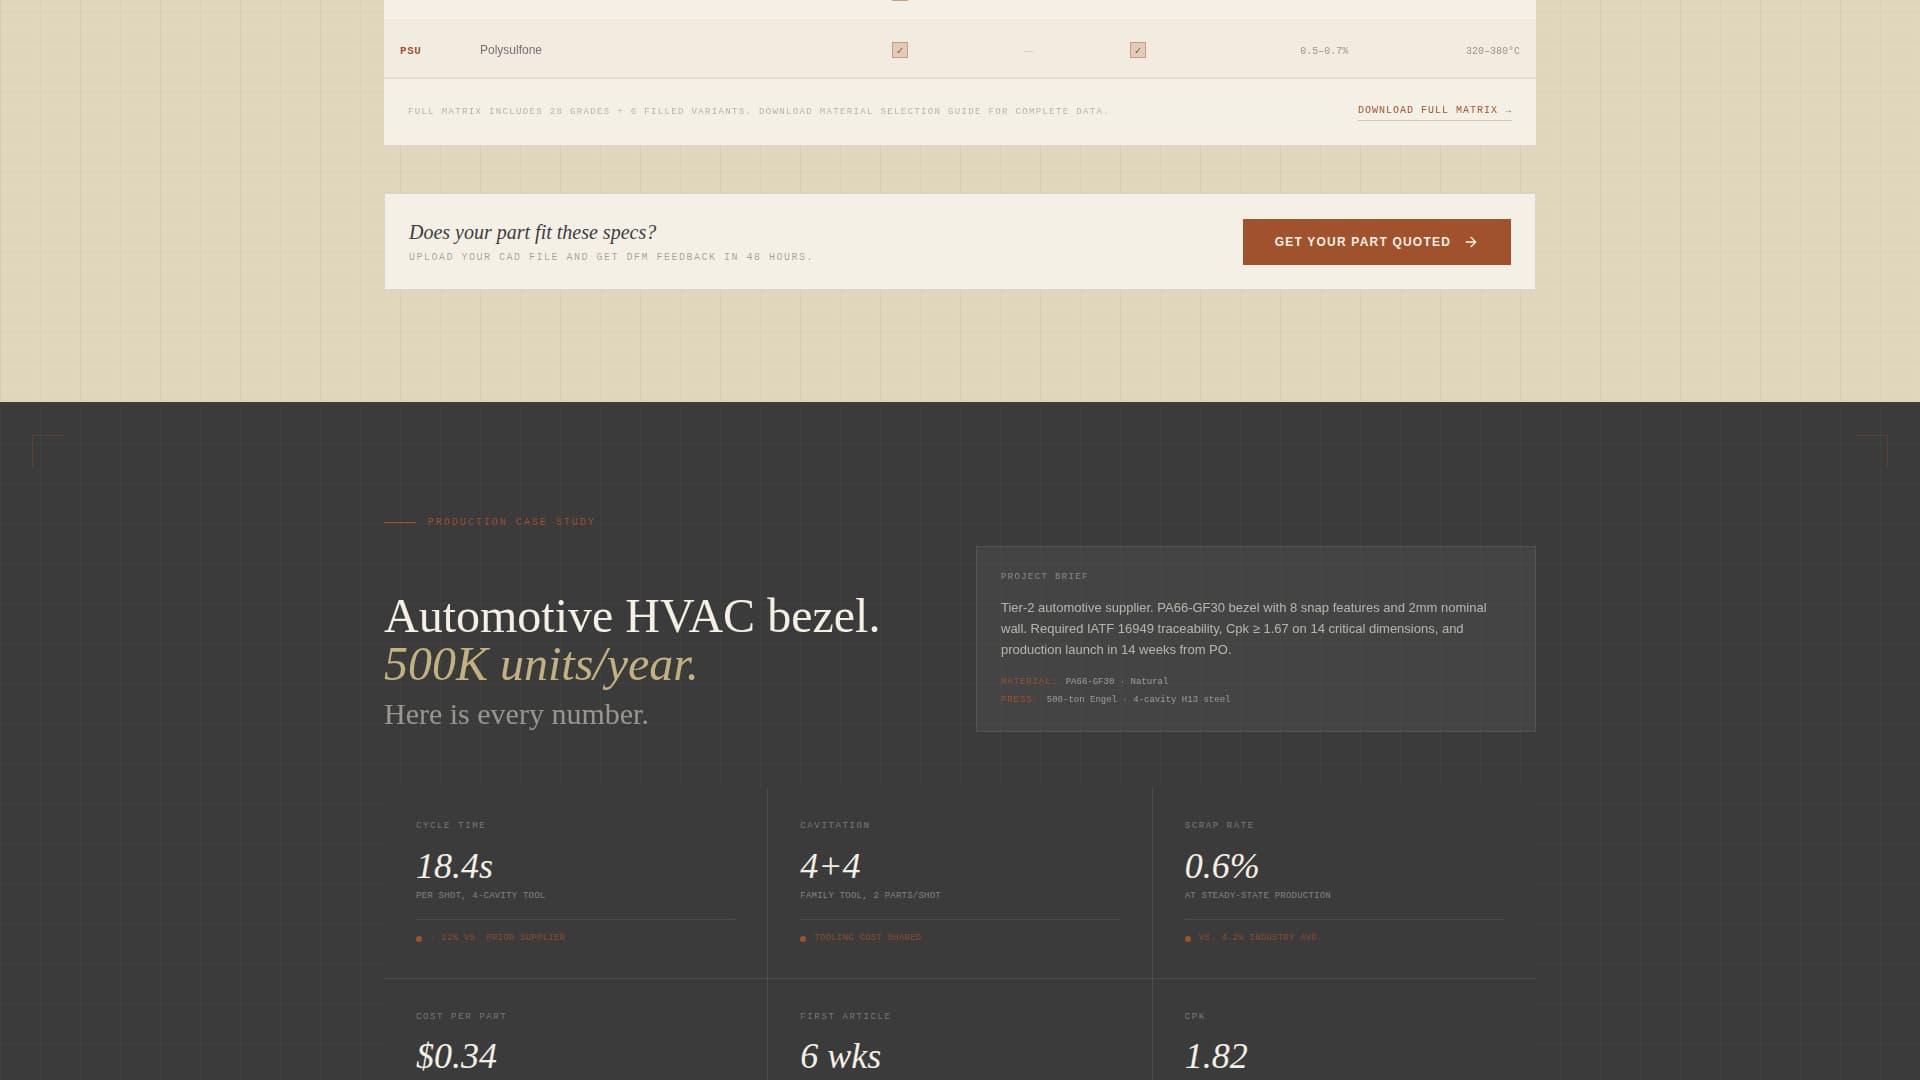Click the orange PSU material code badge
The image size is (1920, 1080).
(x=410, y=49)
